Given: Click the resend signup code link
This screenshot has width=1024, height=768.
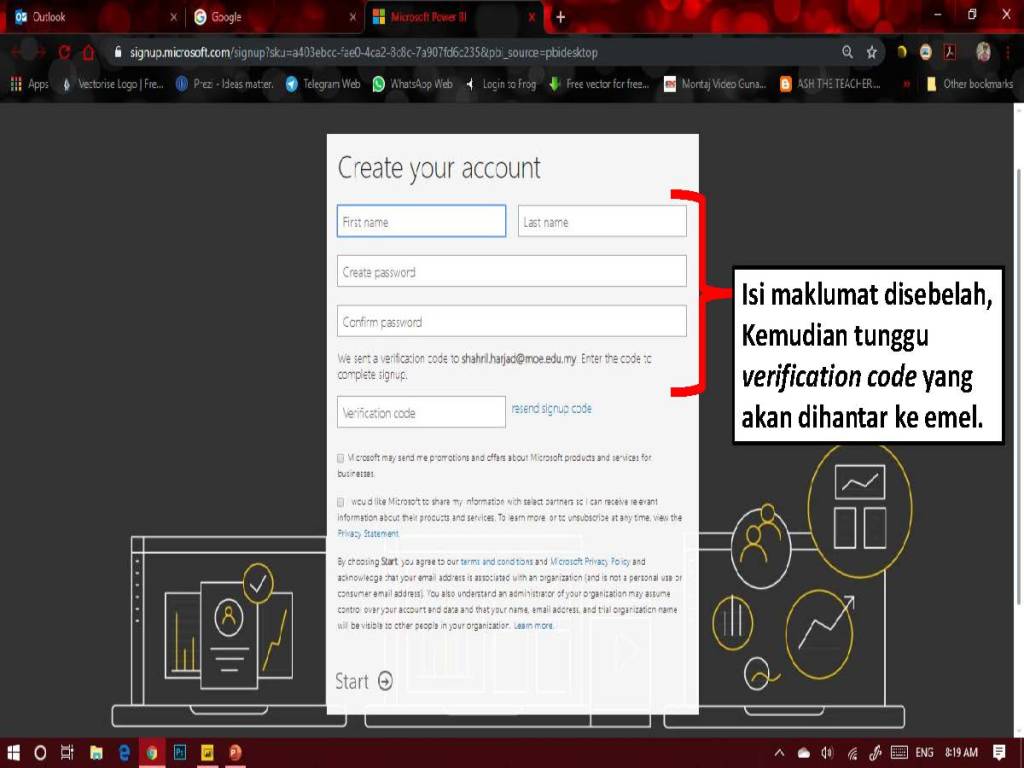Looking at the screenshot, I should click(551, 409).
